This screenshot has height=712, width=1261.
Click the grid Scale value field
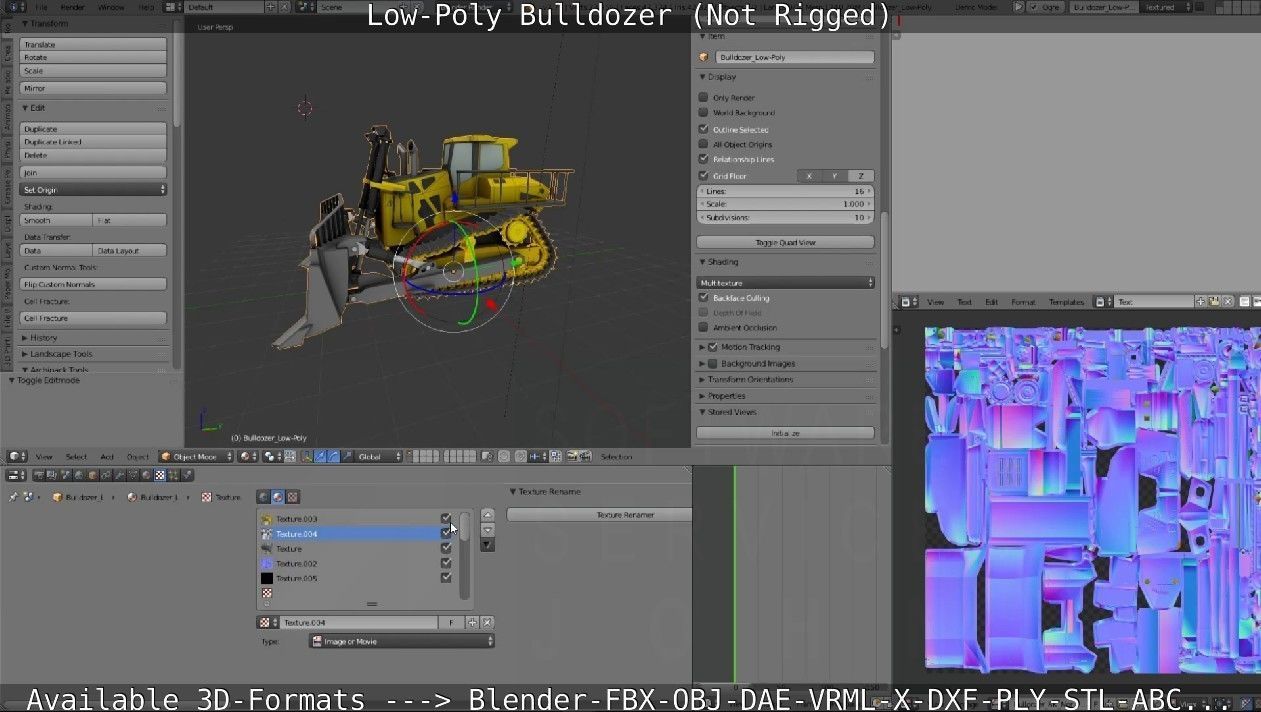coord(786,204)
